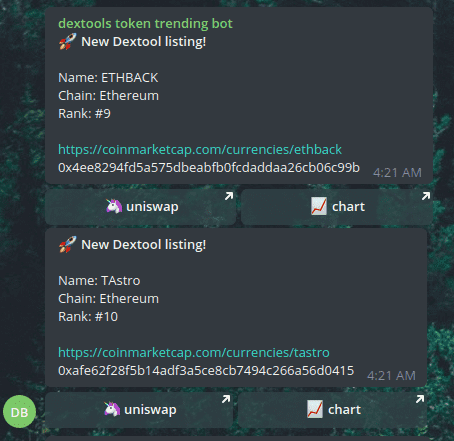Click external-link arrow on TAstro uniswap button
454x441 pixels.
226,399
